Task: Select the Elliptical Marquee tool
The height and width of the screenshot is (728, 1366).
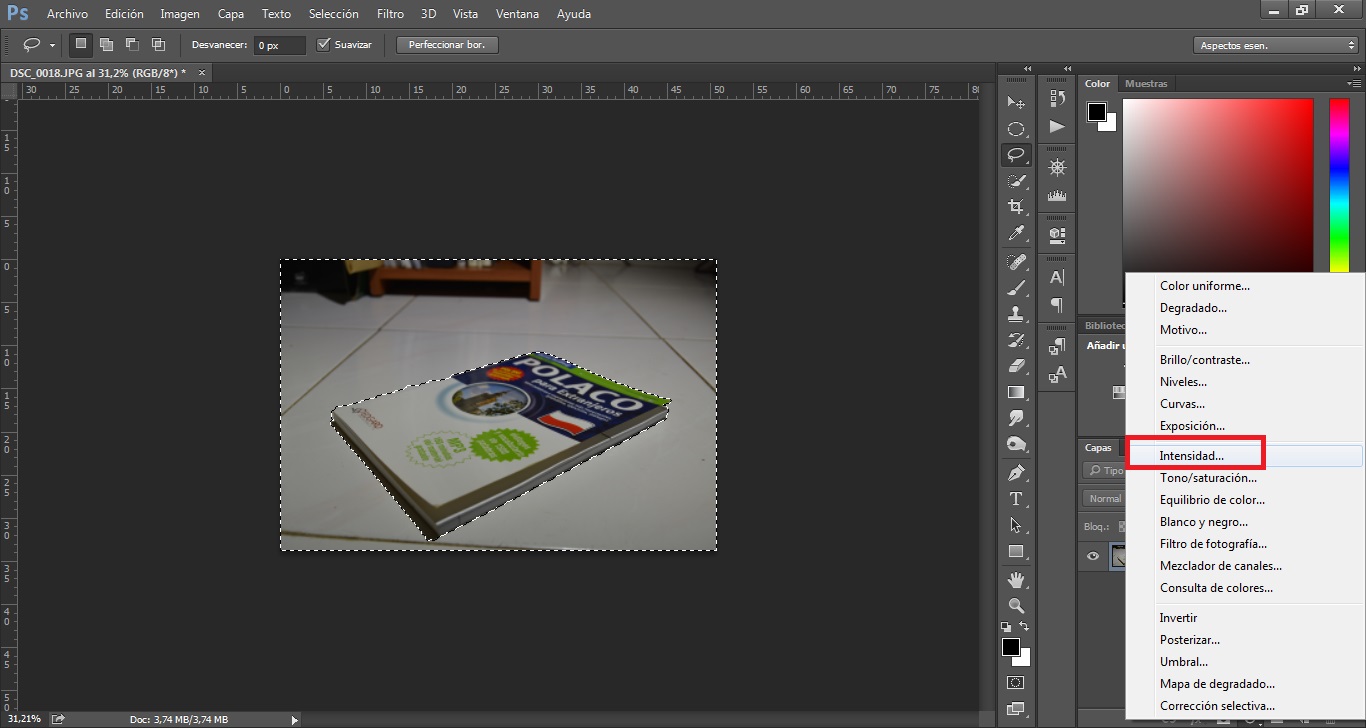Action: point(1016,129)
